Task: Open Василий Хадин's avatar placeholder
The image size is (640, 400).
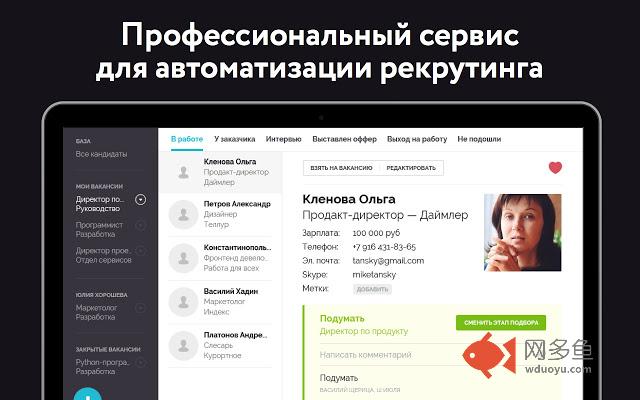Action: (184, 301)
